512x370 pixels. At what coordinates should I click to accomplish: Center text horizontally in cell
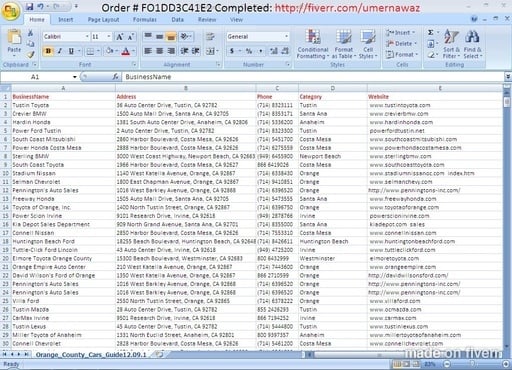click(160, 51)
